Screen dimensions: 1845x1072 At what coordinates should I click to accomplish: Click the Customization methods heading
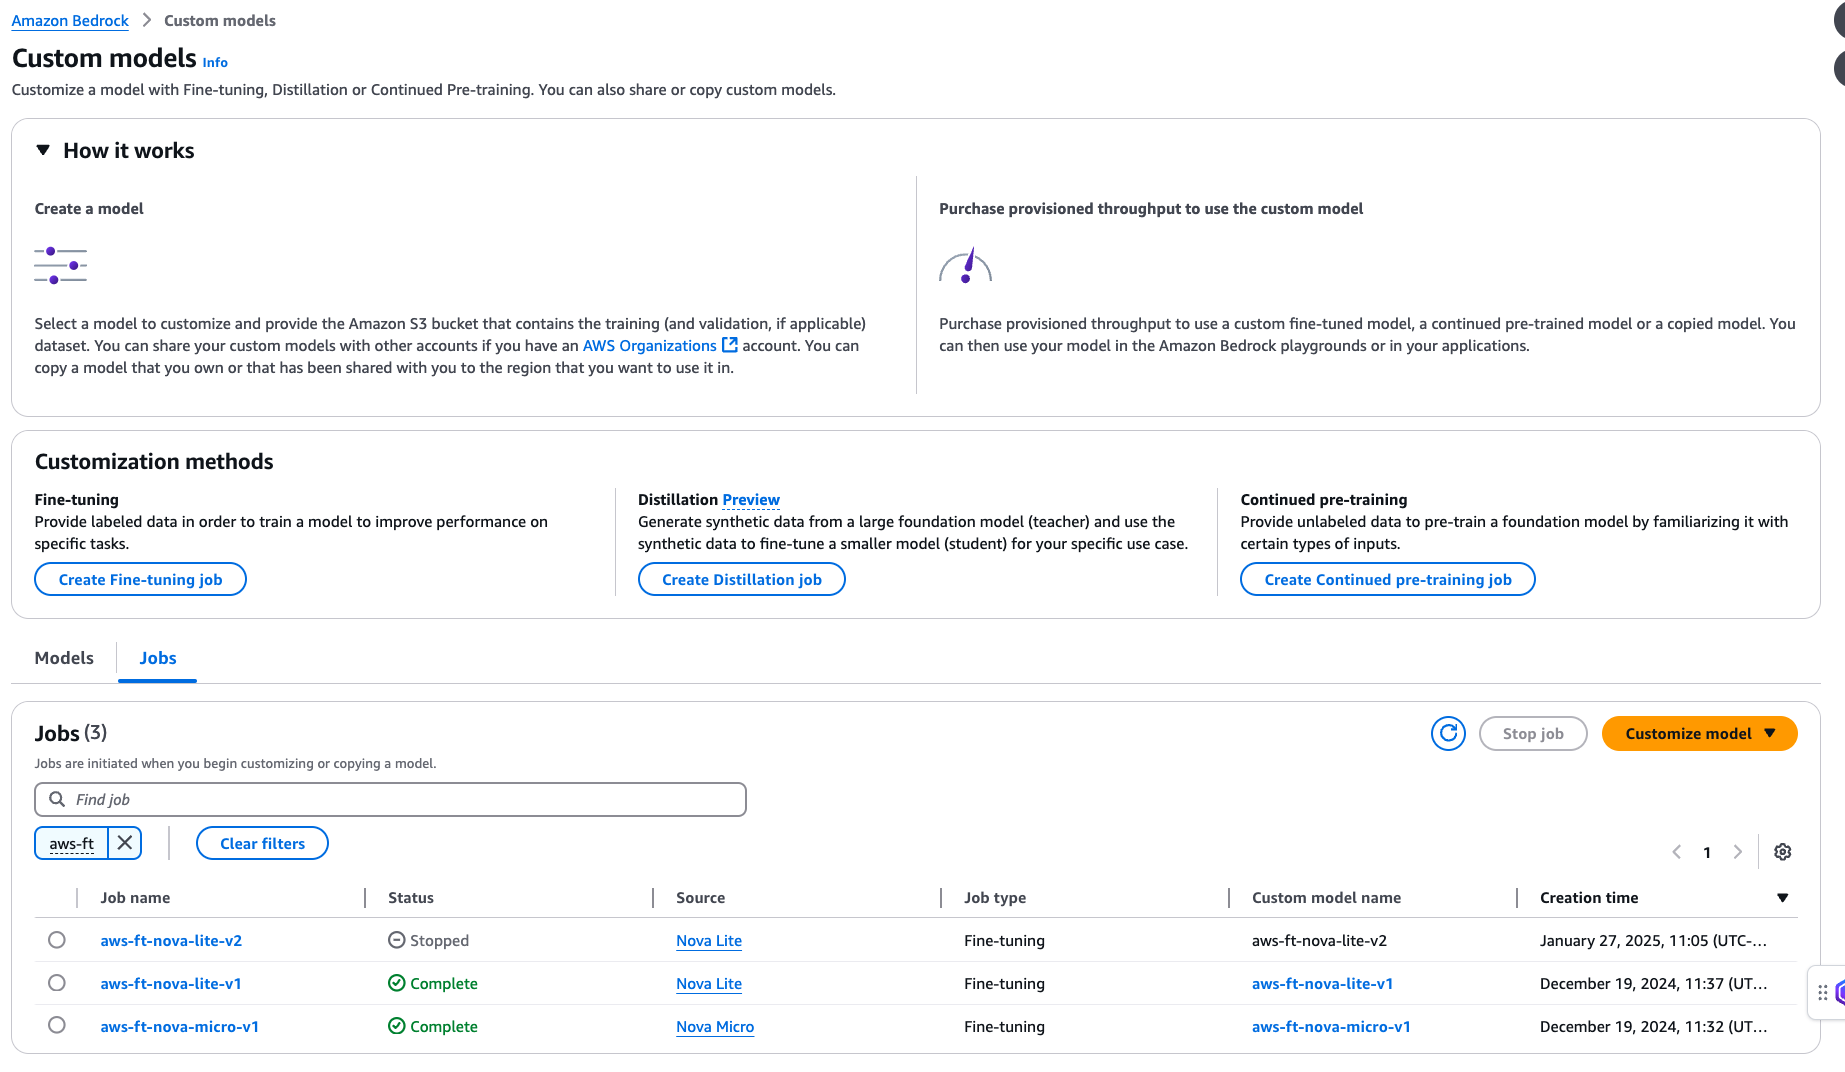pos(154,462)
